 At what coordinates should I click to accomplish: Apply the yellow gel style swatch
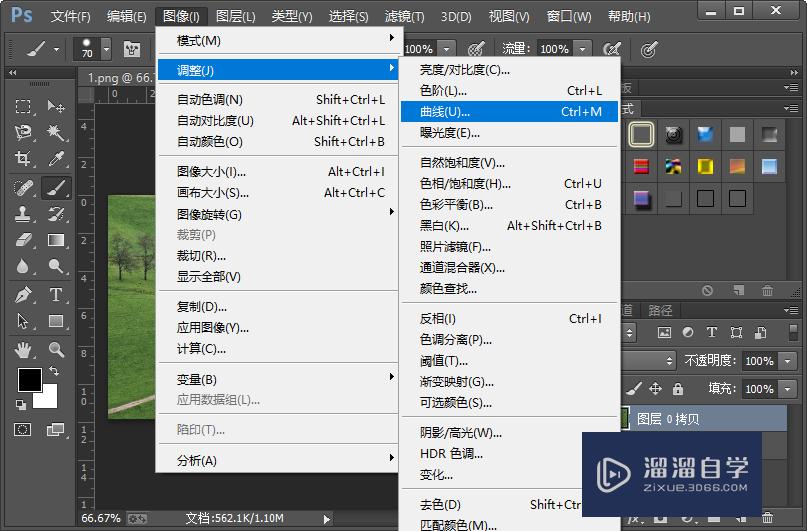[705, 167]
